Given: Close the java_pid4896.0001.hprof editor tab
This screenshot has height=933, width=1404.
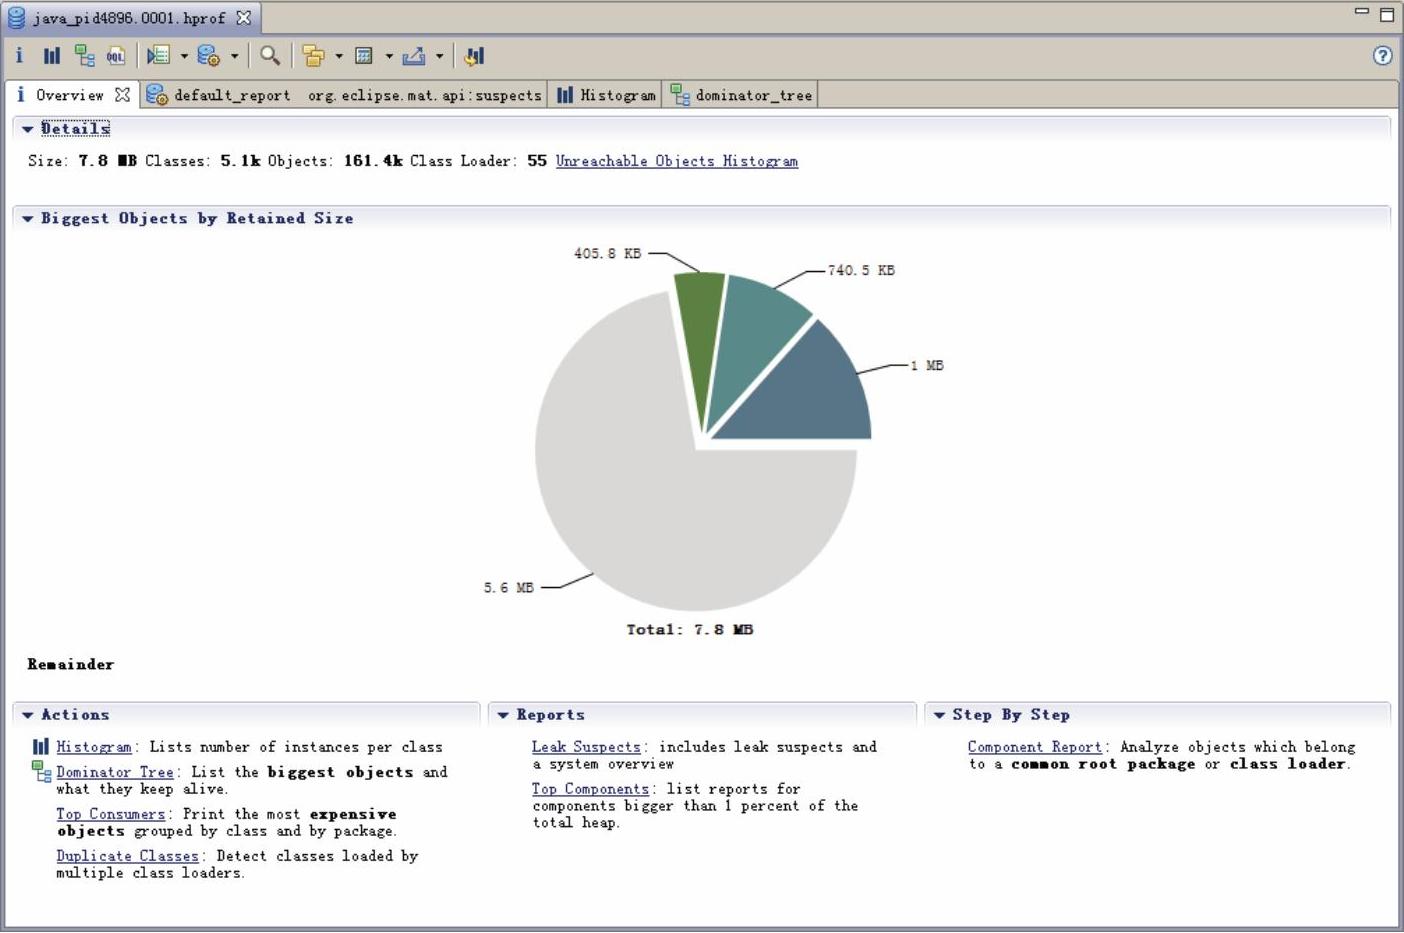Looking at the screenshot, I should [x=243, y=17].
